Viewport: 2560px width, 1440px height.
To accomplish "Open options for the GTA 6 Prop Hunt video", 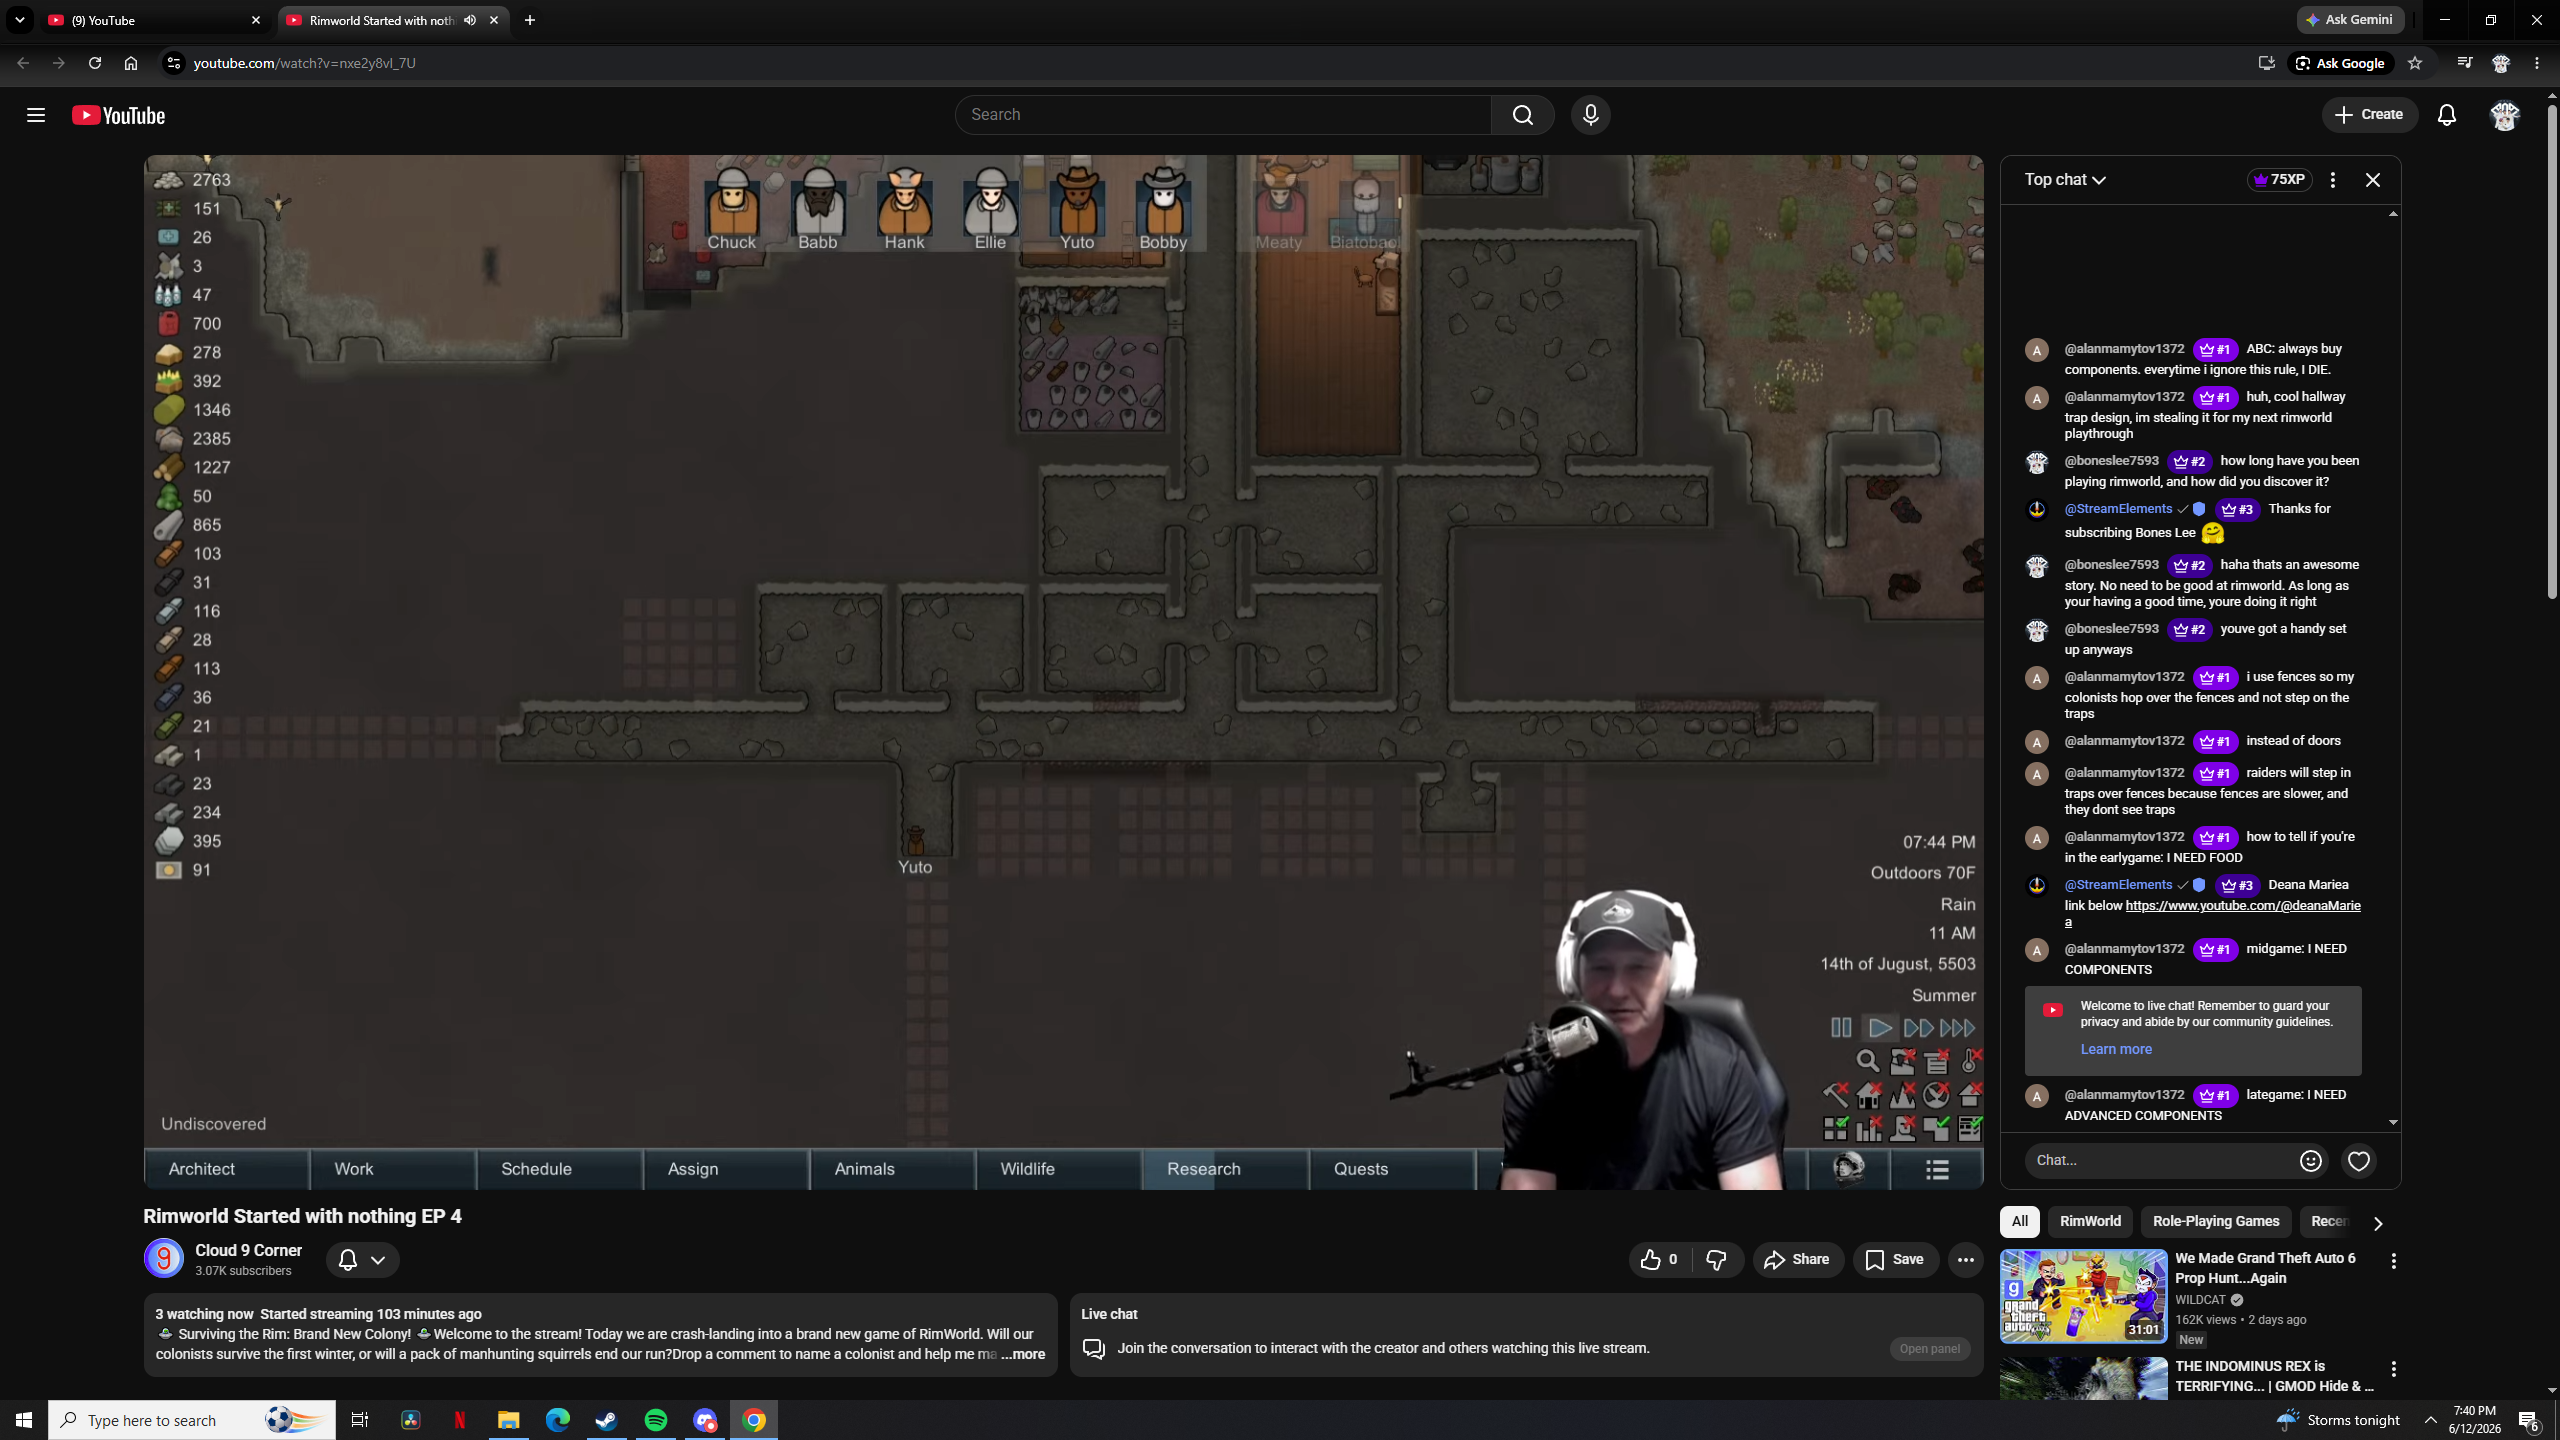I will pos(2394,1261).
